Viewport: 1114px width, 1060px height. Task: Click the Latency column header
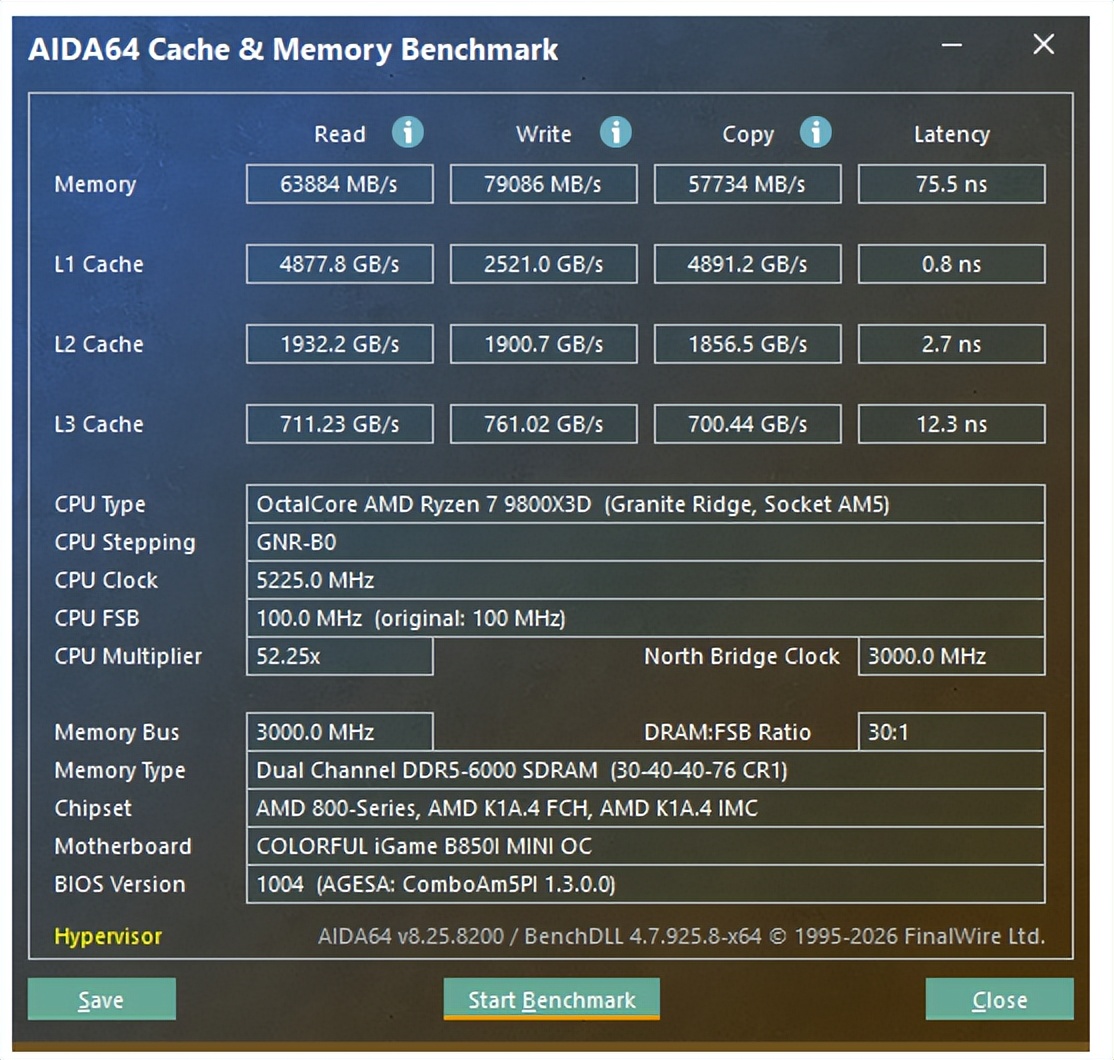click(951, 134)
